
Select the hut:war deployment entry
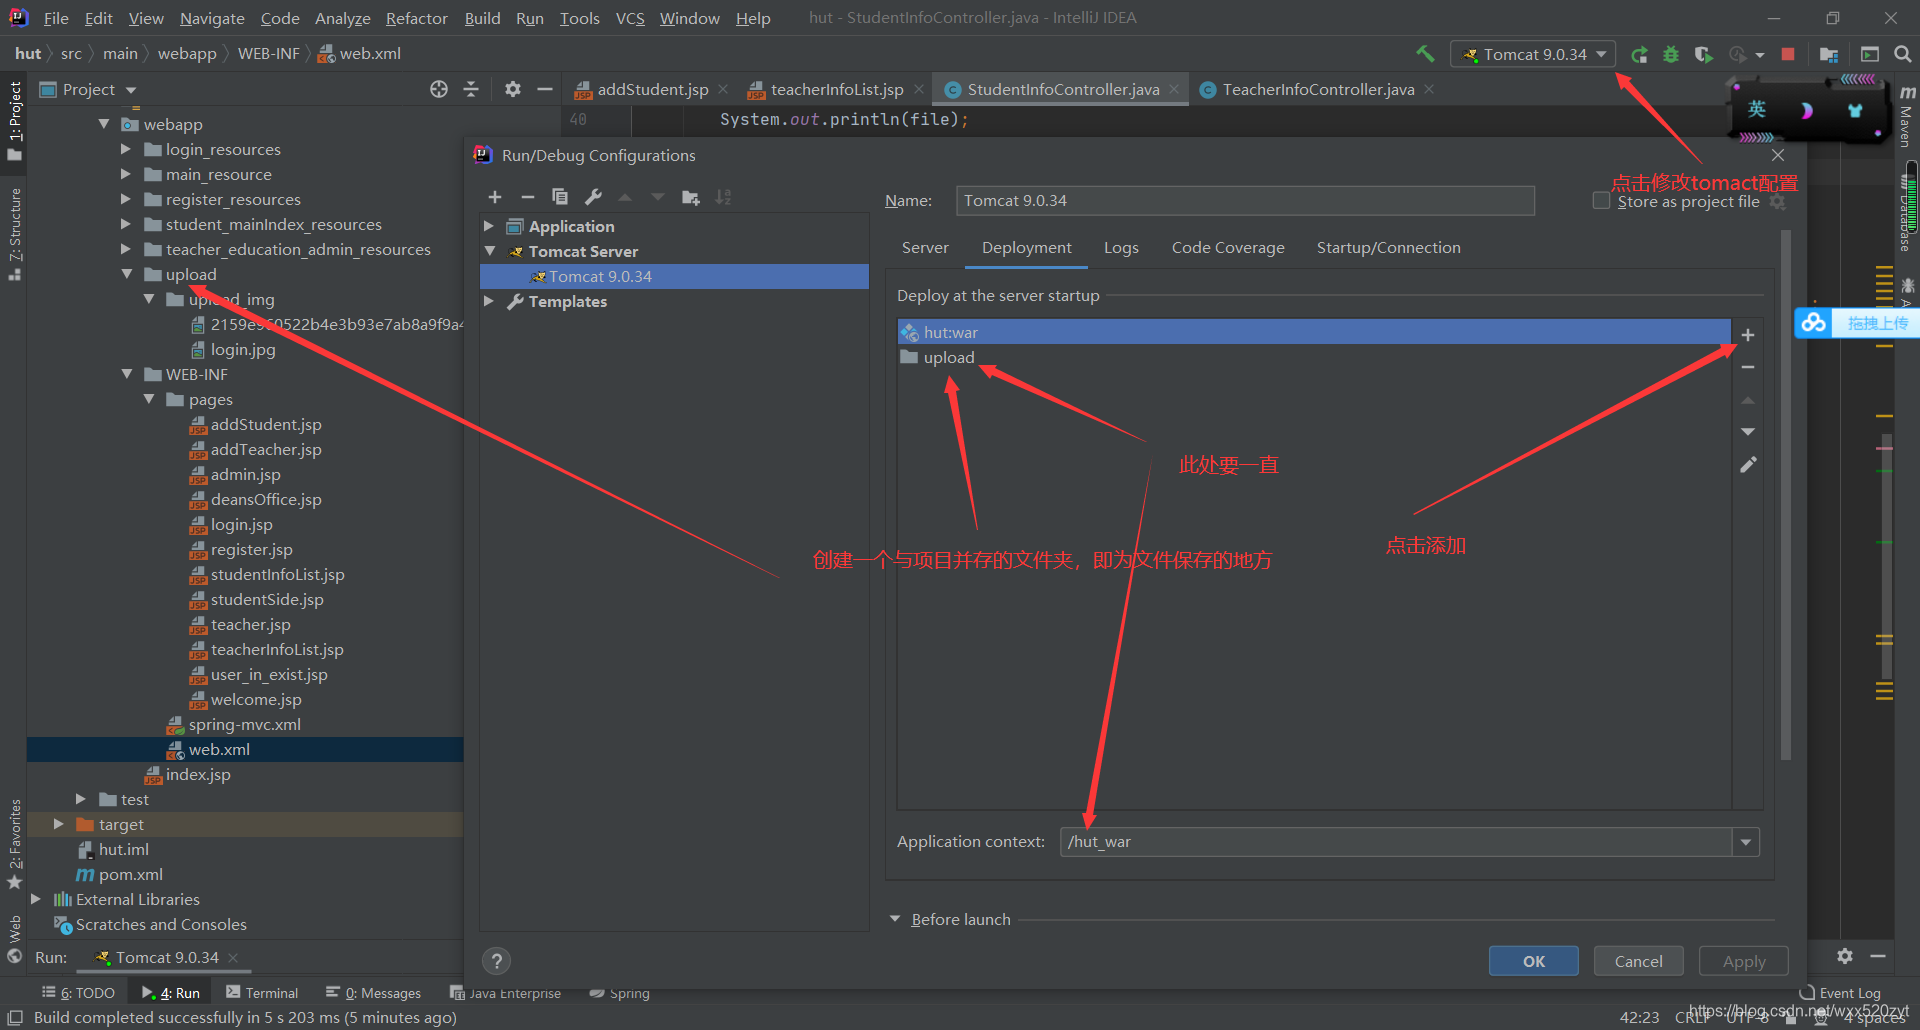(x=1314, y=332)
